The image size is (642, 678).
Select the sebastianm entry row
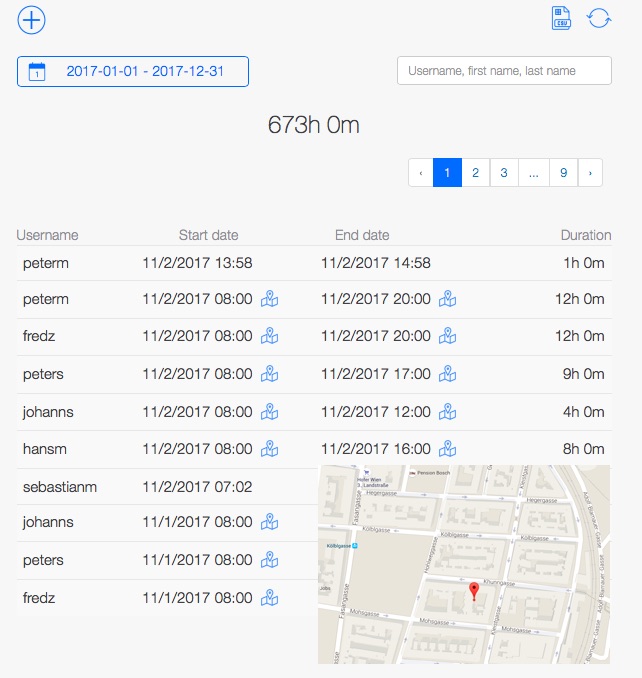tap(60, 487)
